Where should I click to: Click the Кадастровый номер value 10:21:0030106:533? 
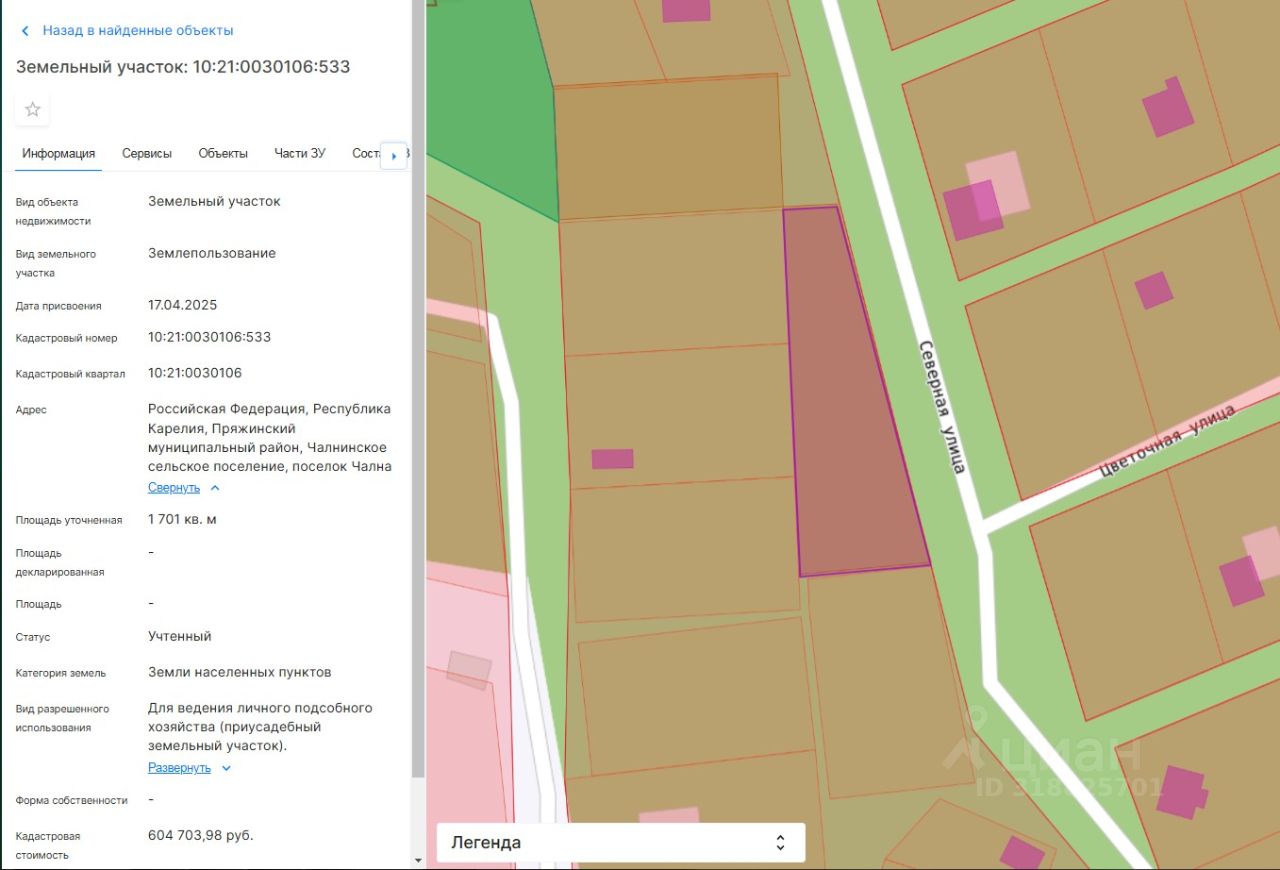pyautogui.click(x=209, y=337)
